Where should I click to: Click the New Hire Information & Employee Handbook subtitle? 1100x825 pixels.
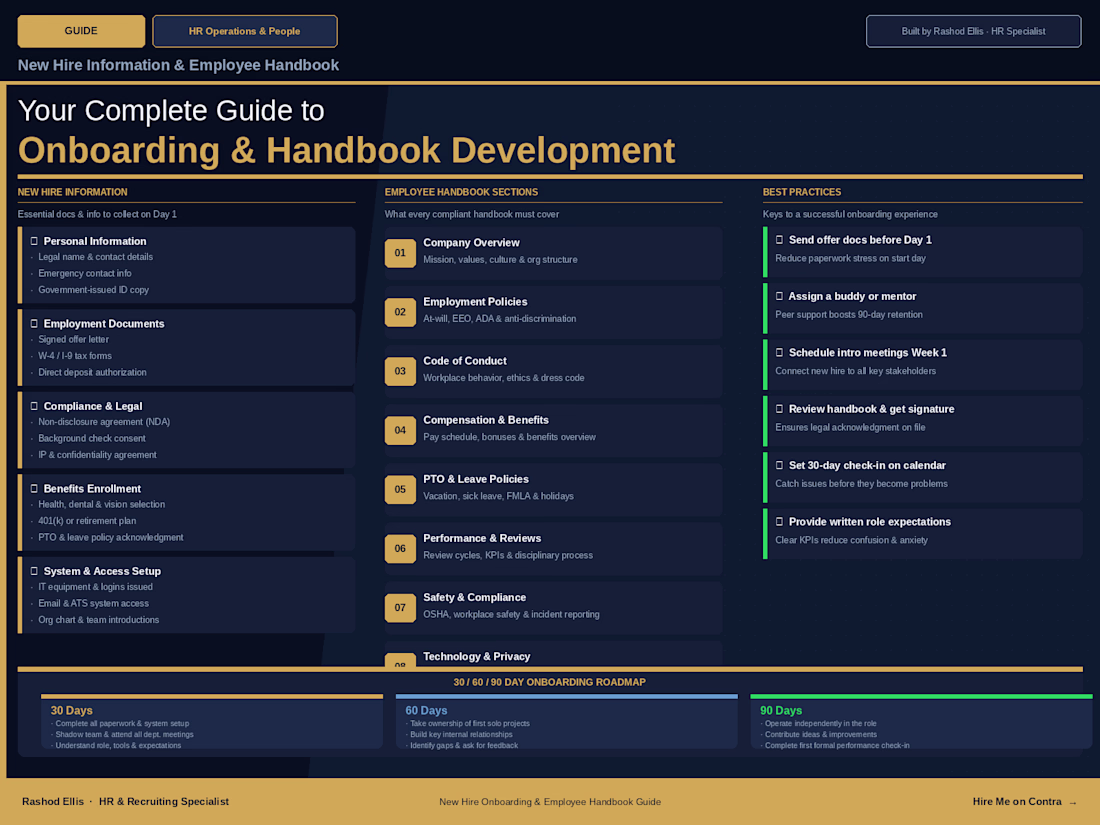(x=178, y=65)
